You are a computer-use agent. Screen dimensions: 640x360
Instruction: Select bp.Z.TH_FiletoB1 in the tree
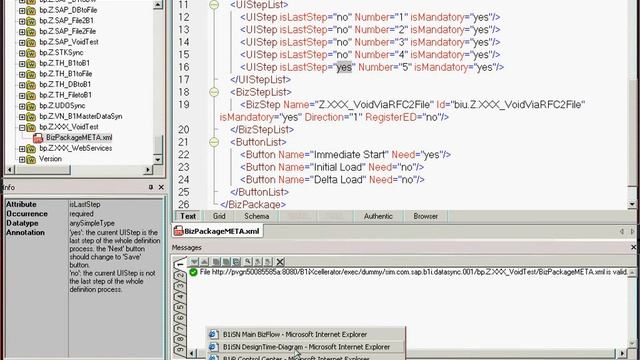tap(65, 95)
